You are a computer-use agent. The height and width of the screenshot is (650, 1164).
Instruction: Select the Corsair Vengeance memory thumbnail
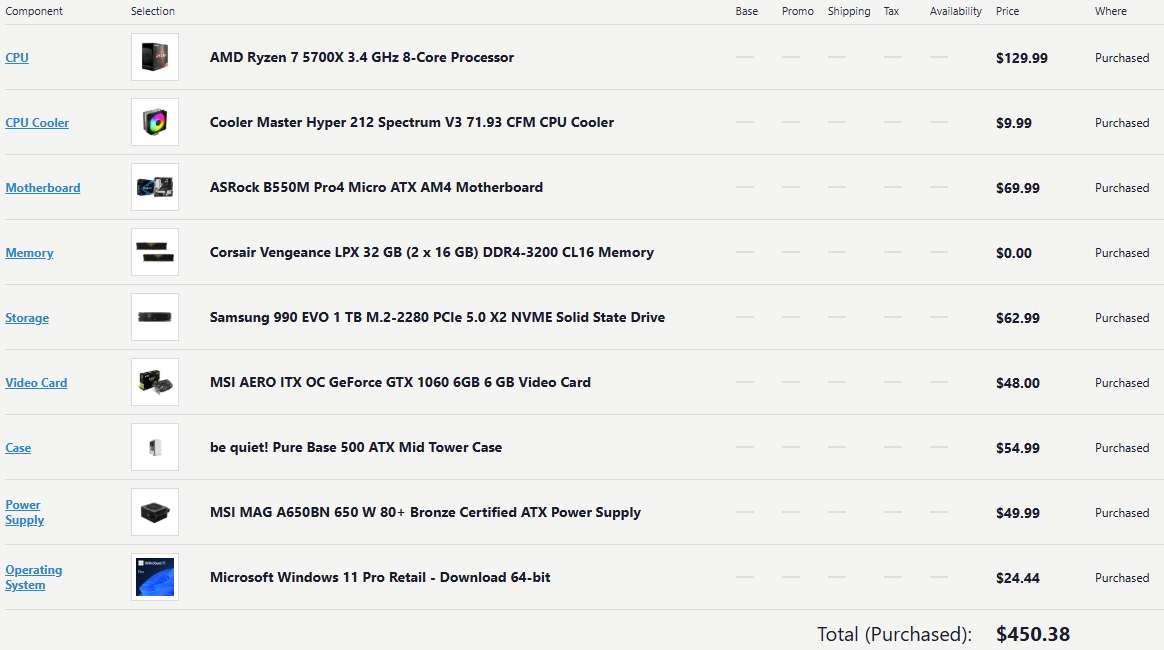[x=155, y=252]
